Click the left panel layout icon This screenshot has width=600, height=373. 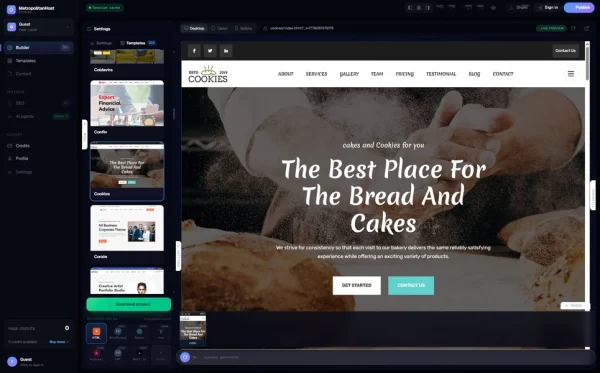pyautogui.click(x=410, y=8)
